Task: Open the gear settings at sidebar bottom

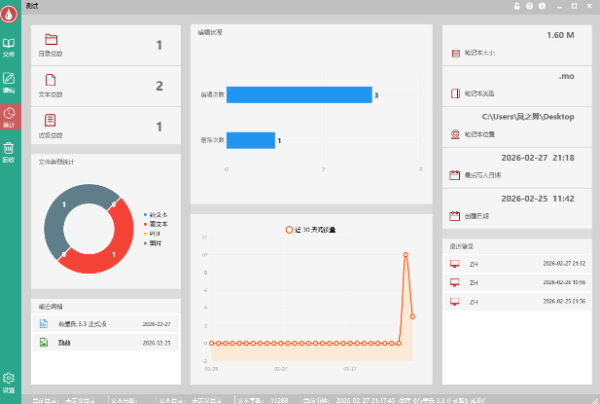Action: [x=9, y=383]
